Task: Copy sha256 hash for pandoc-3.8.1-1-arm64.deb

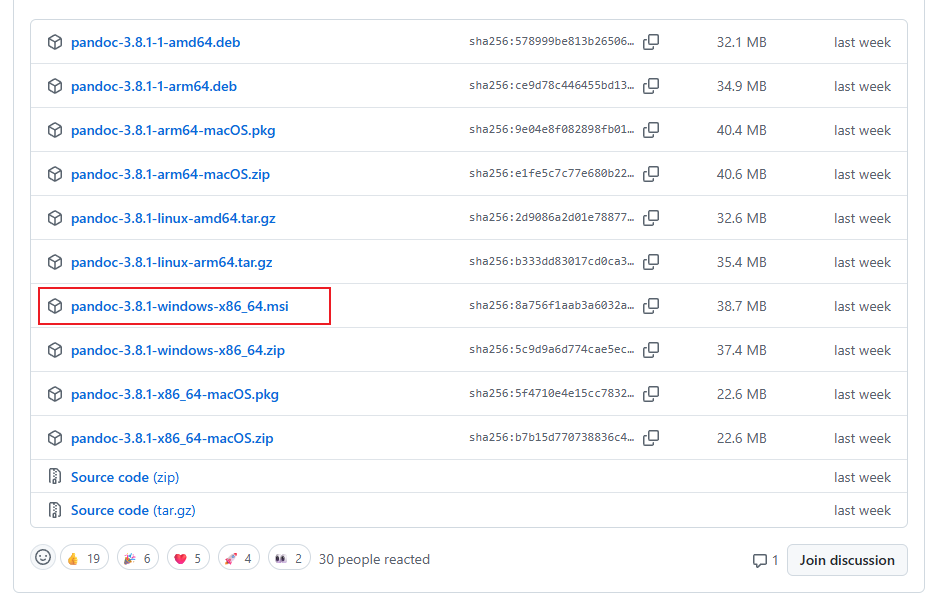Action: tap(651, 86)
